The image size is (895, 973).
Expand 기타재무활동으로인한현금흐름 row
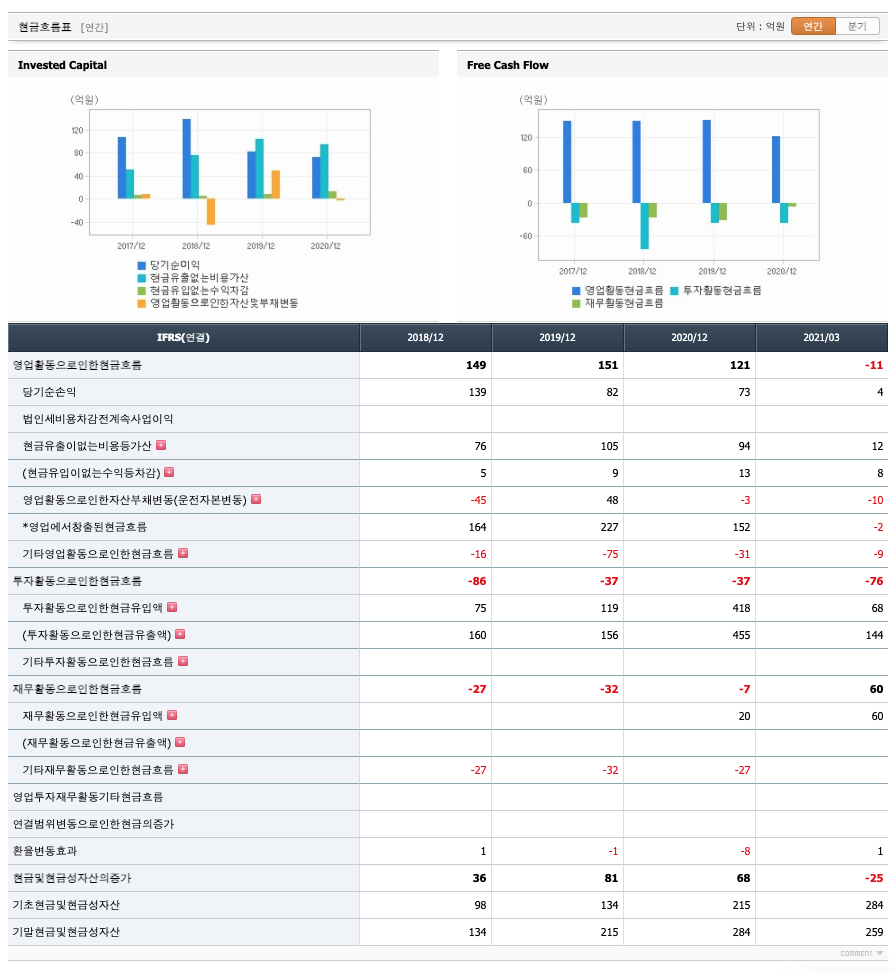183,769
